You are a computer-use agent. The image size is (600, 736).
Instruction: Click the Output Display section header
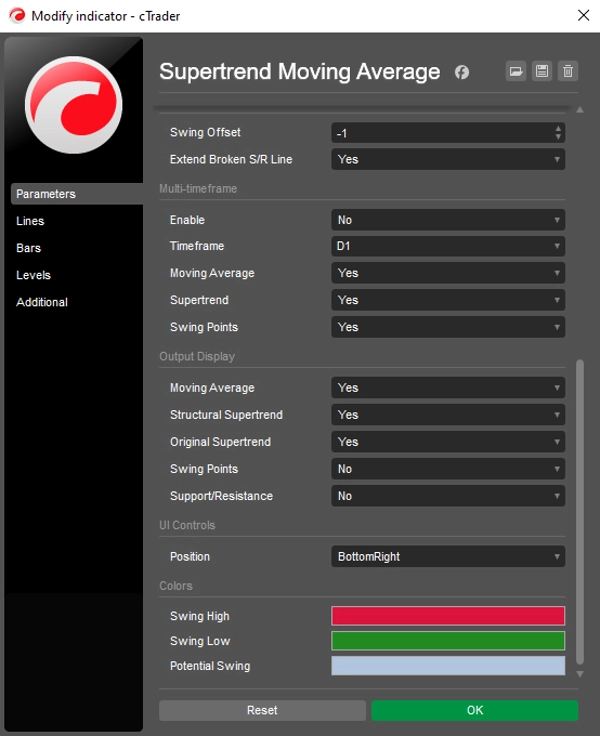click(x=197, y=356)
